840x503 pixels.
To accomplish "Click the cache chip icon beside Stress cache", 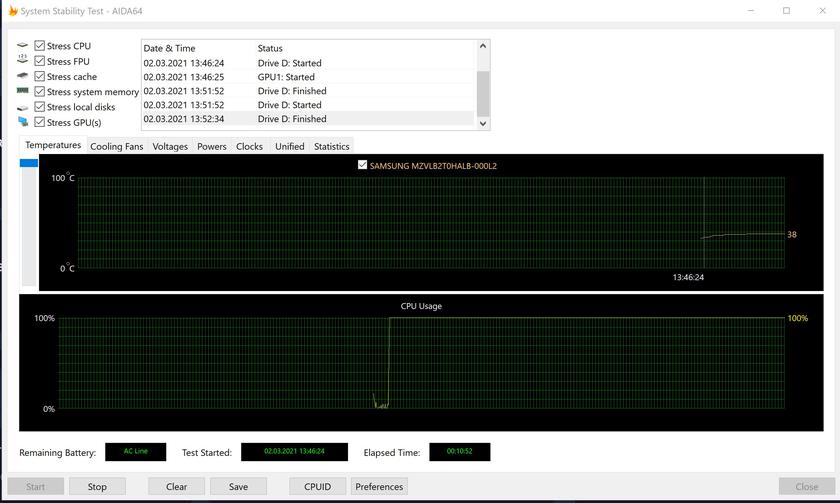I will (x=22, y=76).
